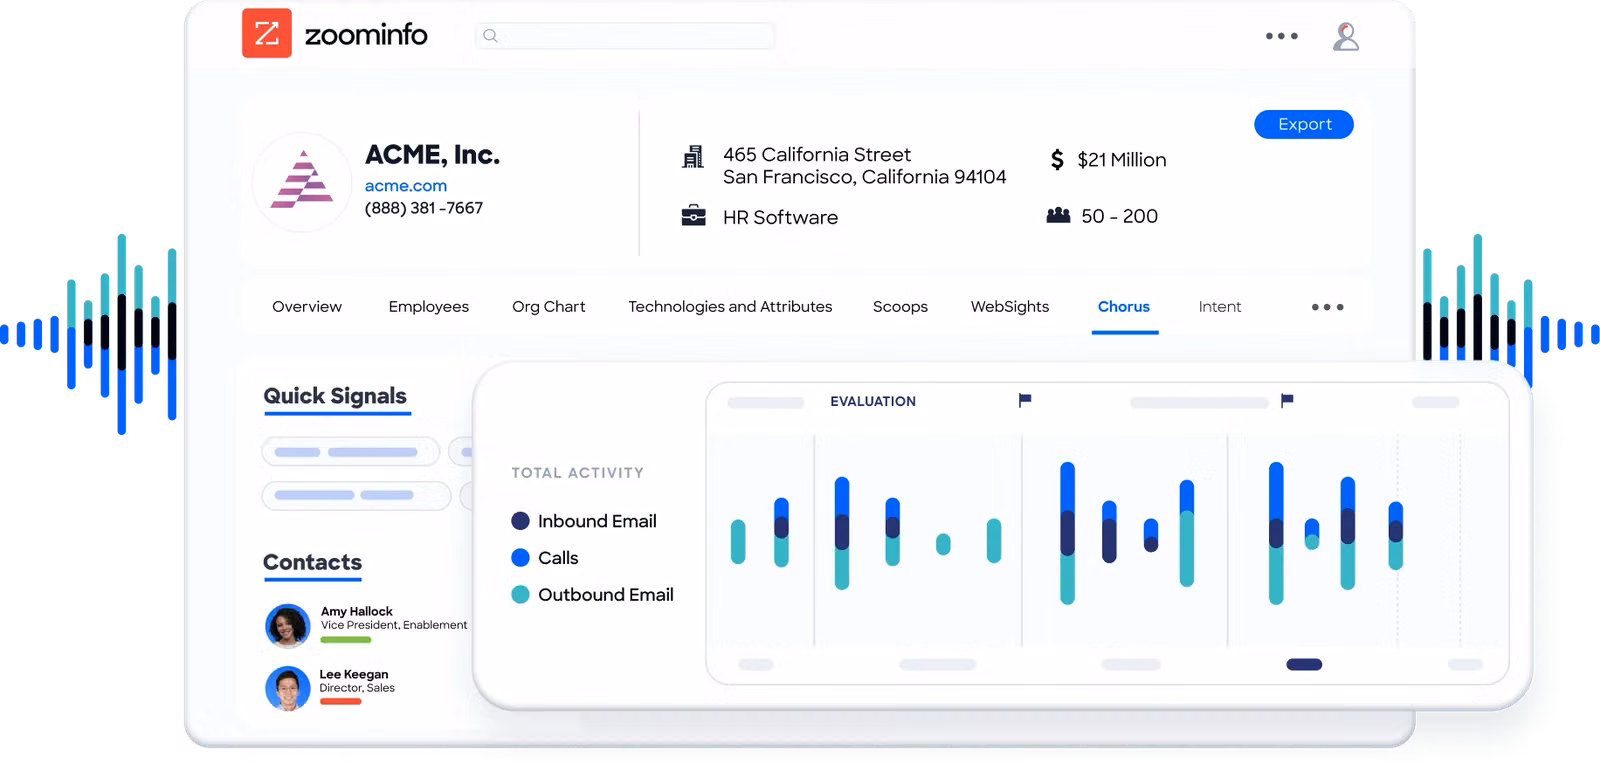Toggle the Inbound Email legend dot
Viewport: 1600px width, 764px height.
(520, 521)
